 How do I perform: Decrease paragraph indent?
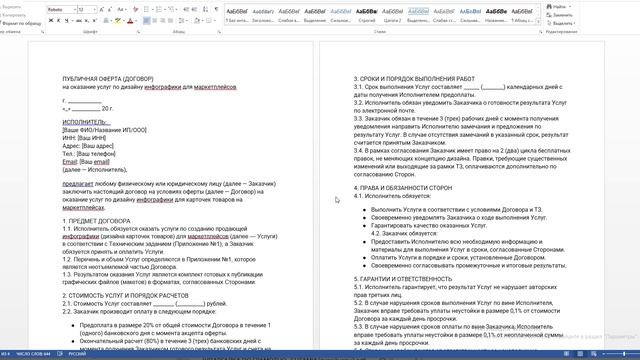pyautogui.click(x=186, y=9)
